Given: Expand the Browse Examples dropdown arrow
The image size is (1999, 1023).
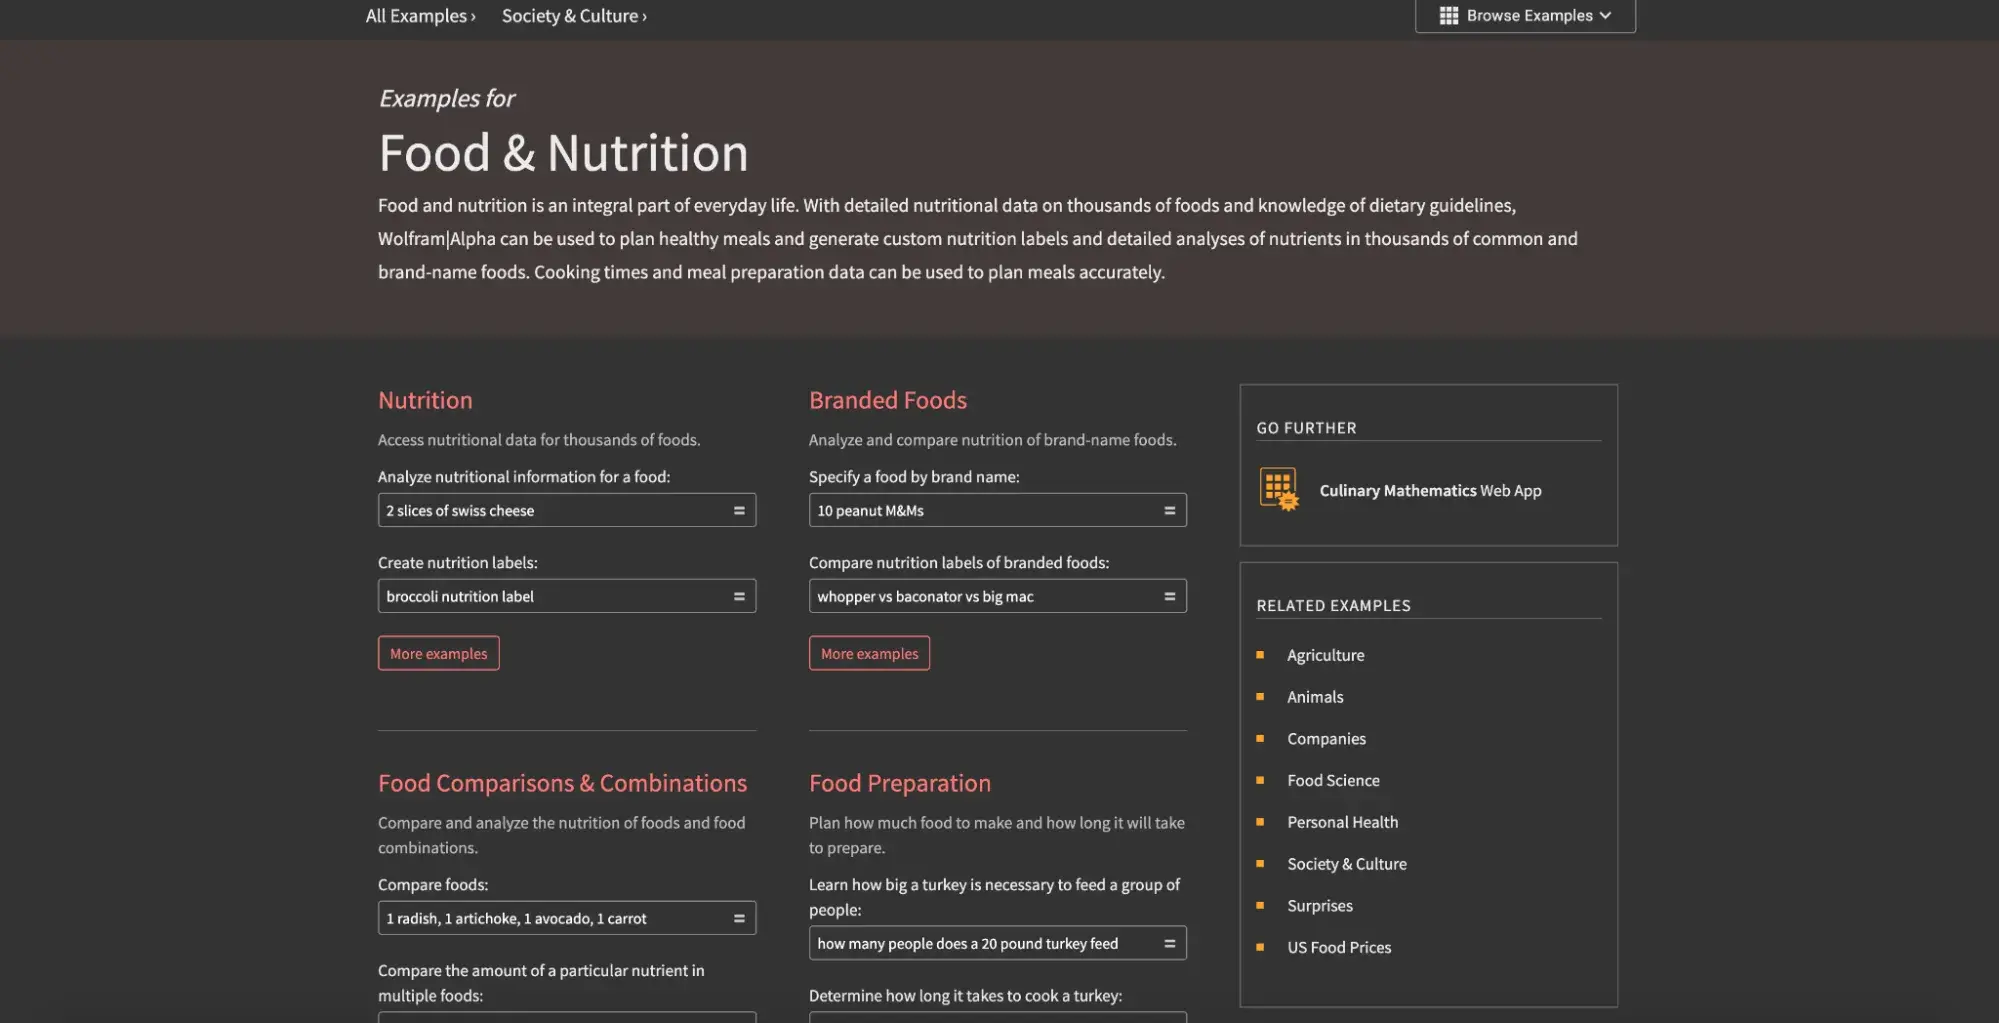Looking at the screenshot, I should 1606,16.
